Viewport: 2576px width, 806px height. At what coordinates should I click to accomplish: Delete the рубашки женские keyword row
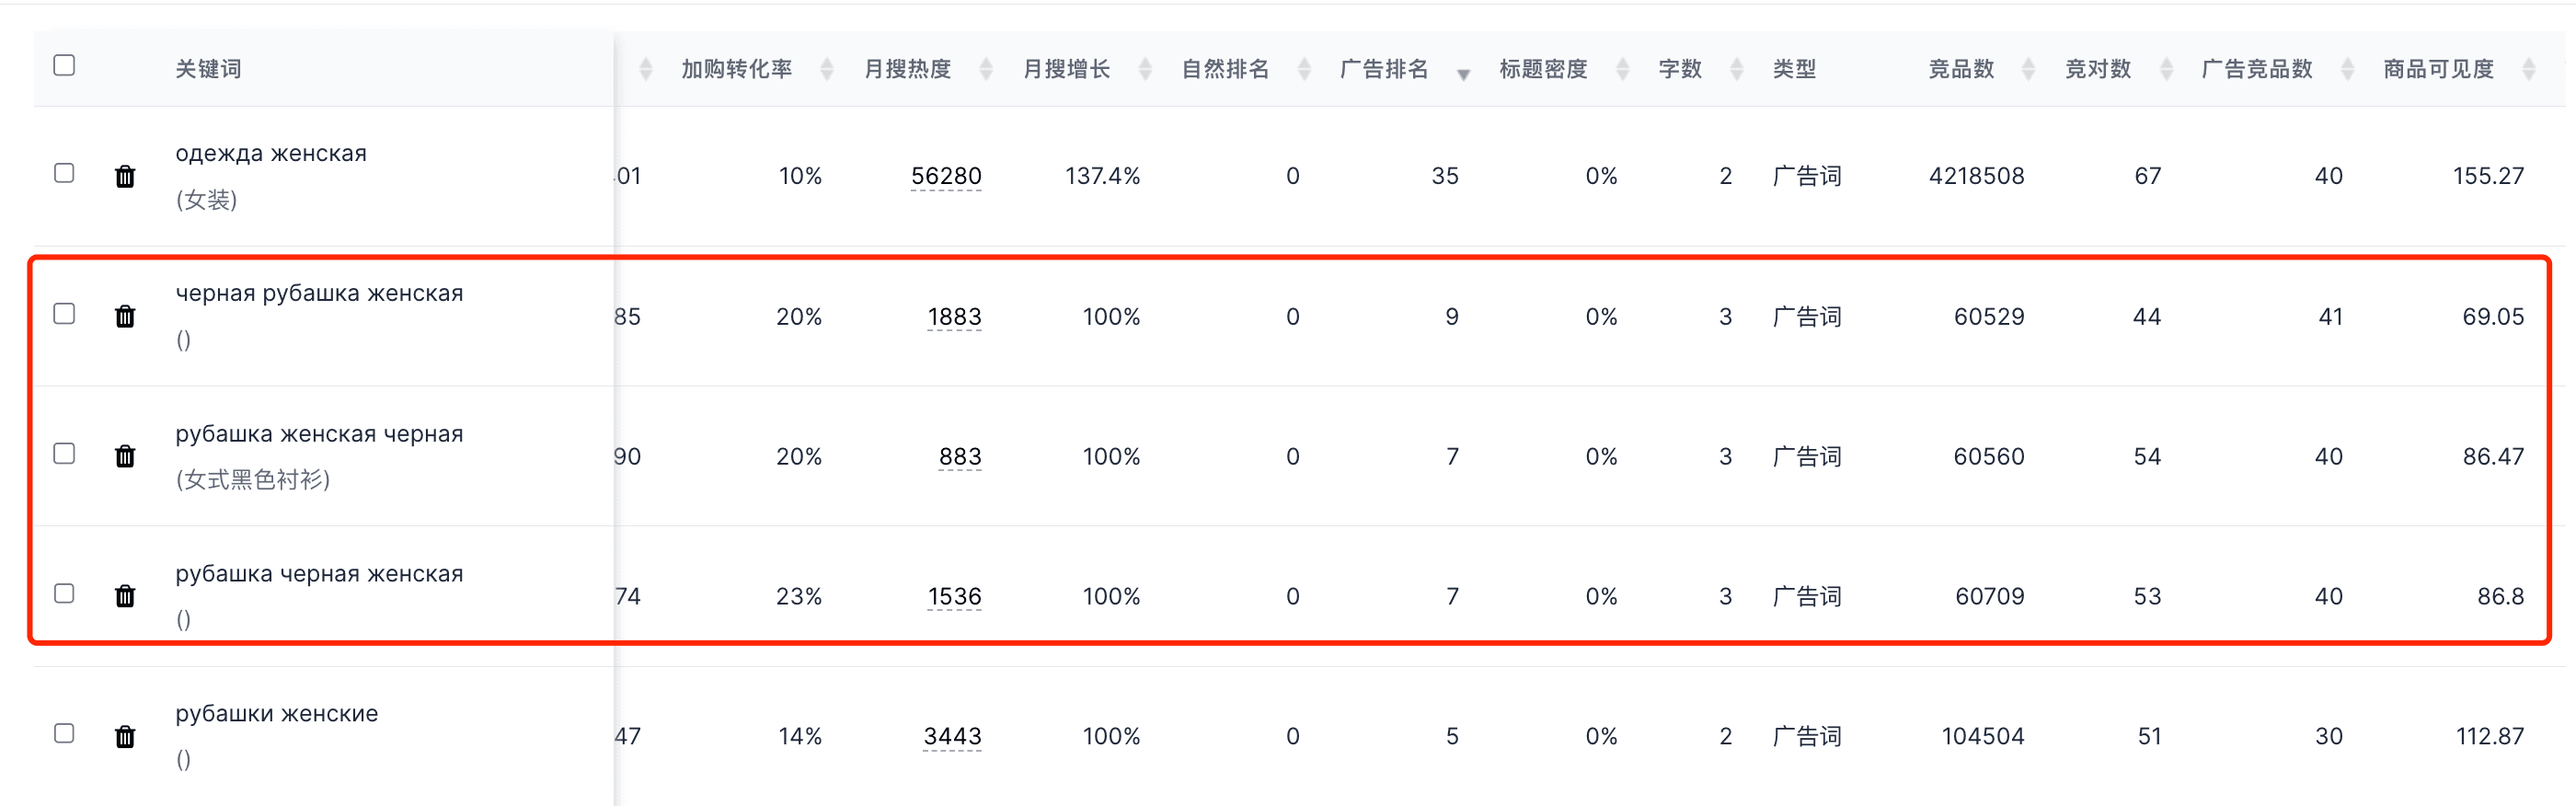click(x=125, y=737)
